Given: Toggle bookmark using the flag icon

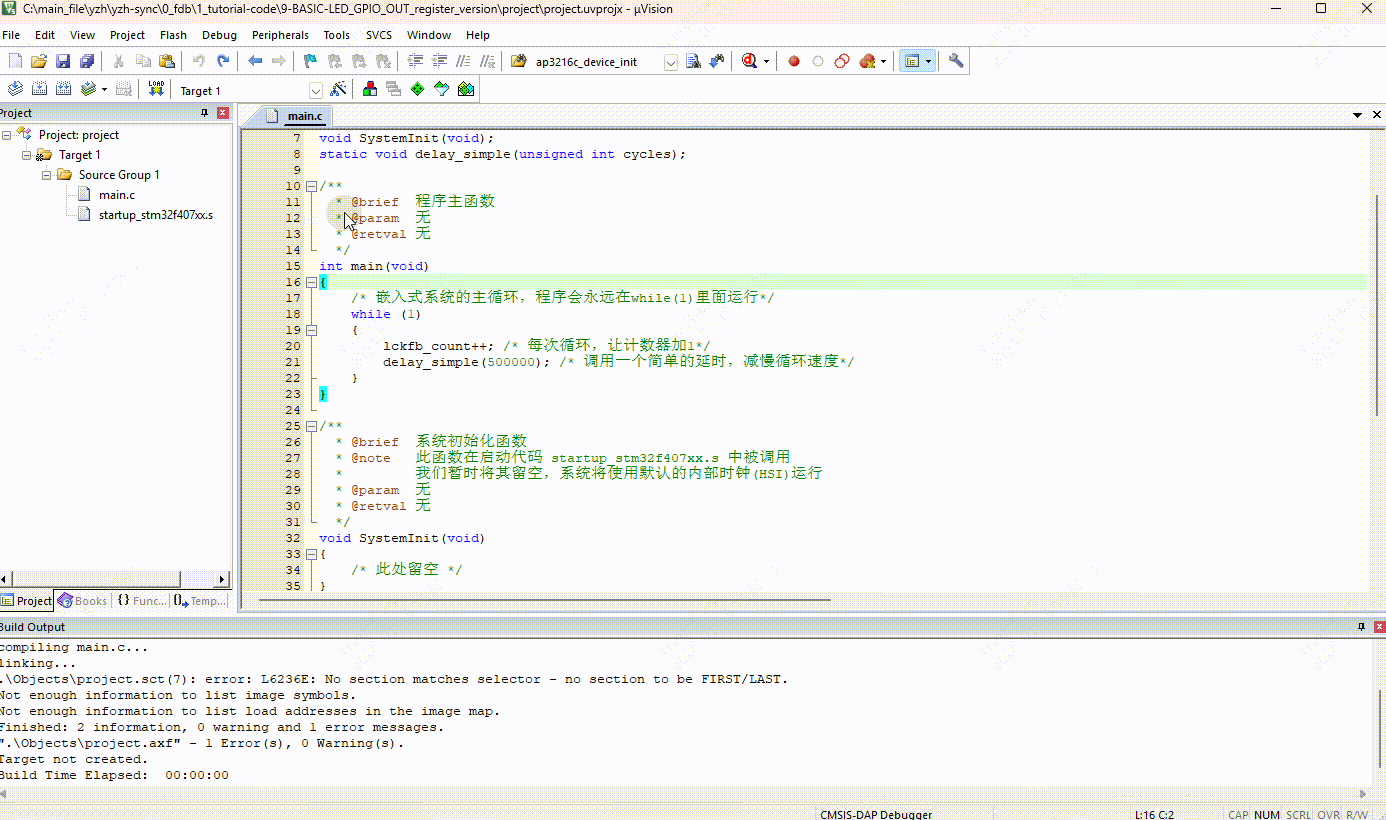Looking at the screenshot, I should pos(310,61).
